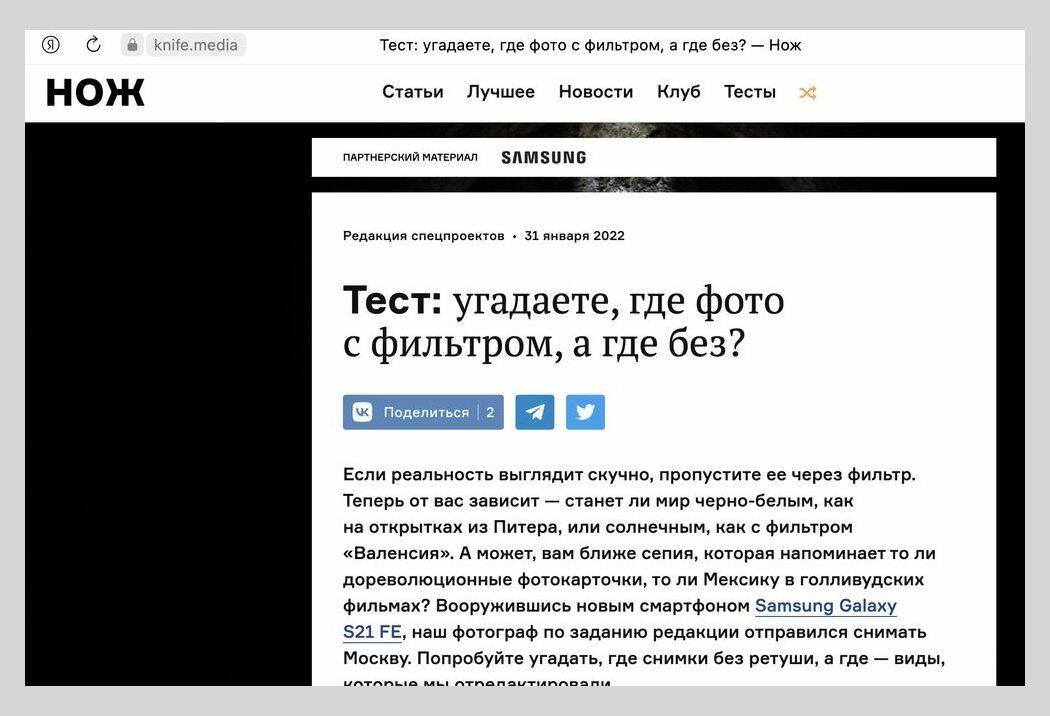The image size is (1050, 716).
Task: Click the article headline about фото с фильтром
Action: [x=563, y=322]
